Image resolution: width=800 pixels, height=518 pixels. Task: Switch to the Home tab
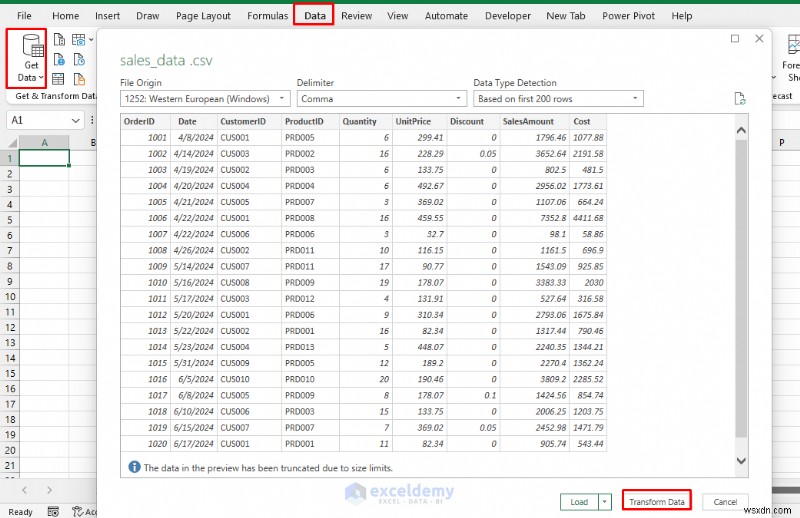click(x=65, y=16)
